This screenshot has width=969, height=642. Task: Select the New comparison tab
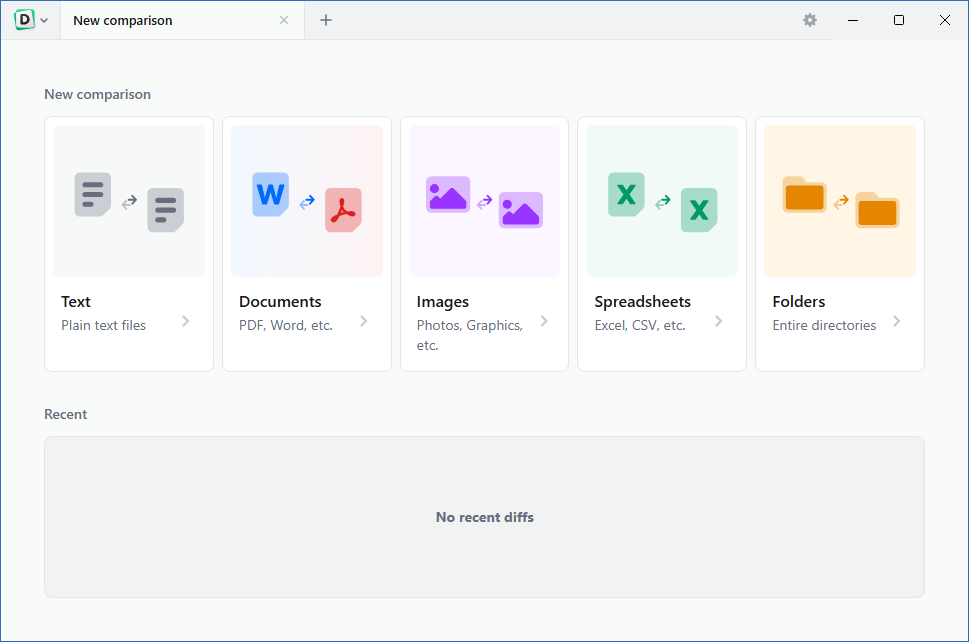[160, 20]
